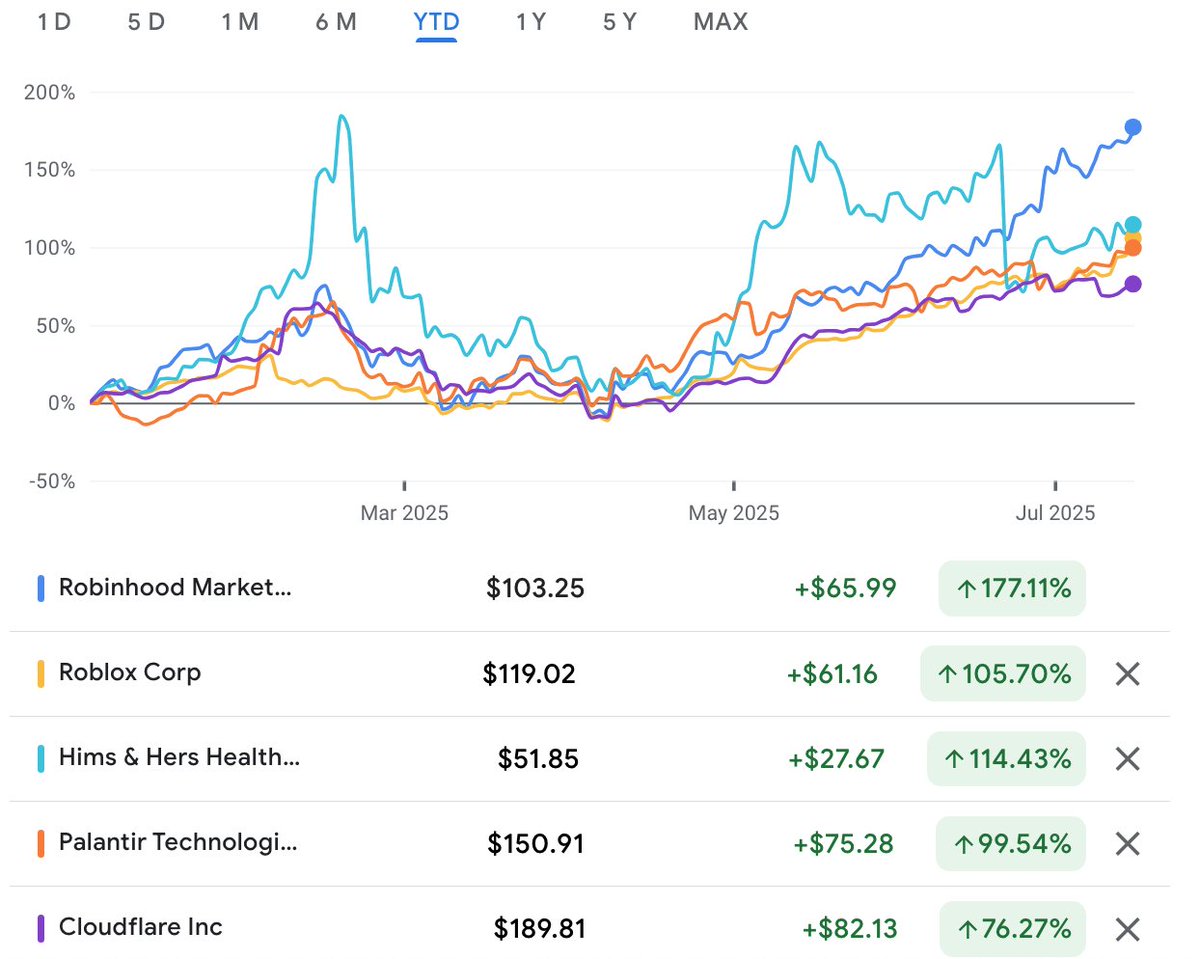The height and width of the screenshot is (959, 1200).
Task: Open the 1Y time range tab
Action: (531, 21)
